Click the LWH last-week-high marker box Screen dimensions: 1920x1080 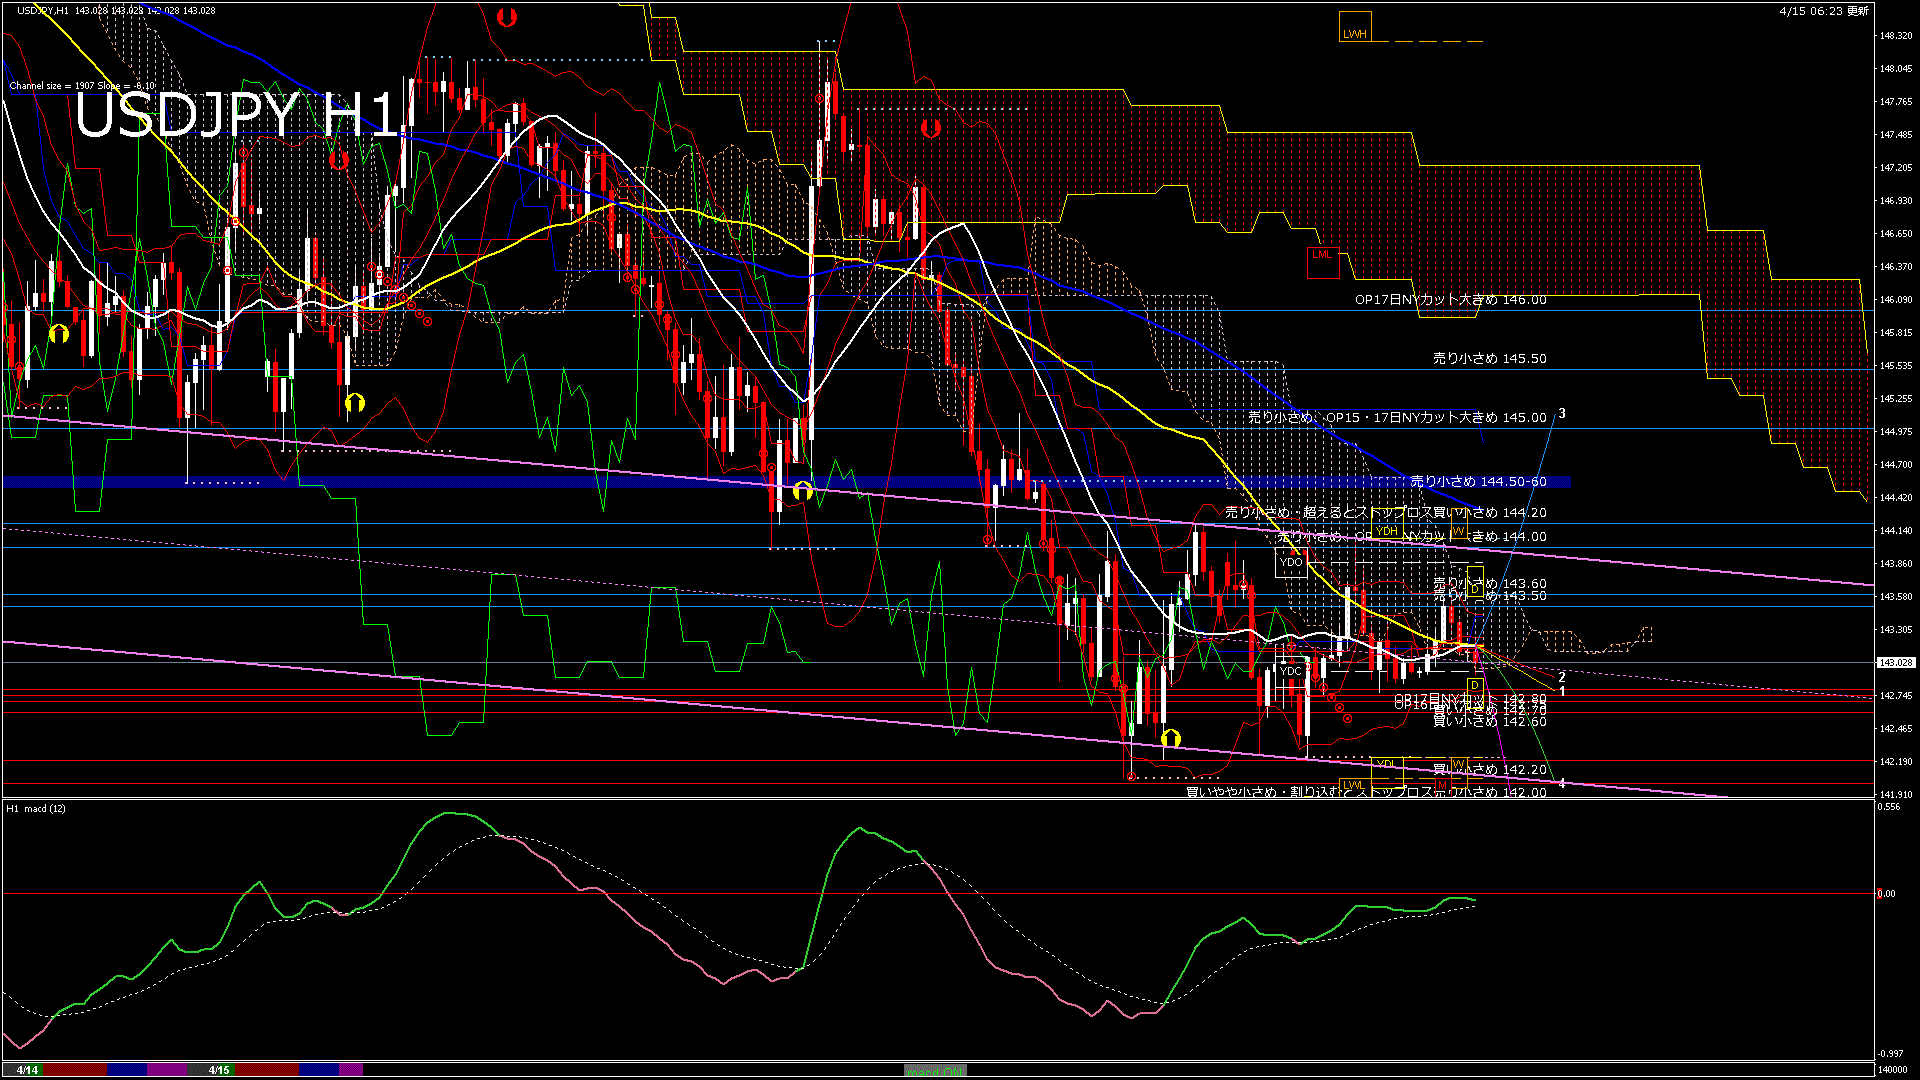tap(1354, 27)
